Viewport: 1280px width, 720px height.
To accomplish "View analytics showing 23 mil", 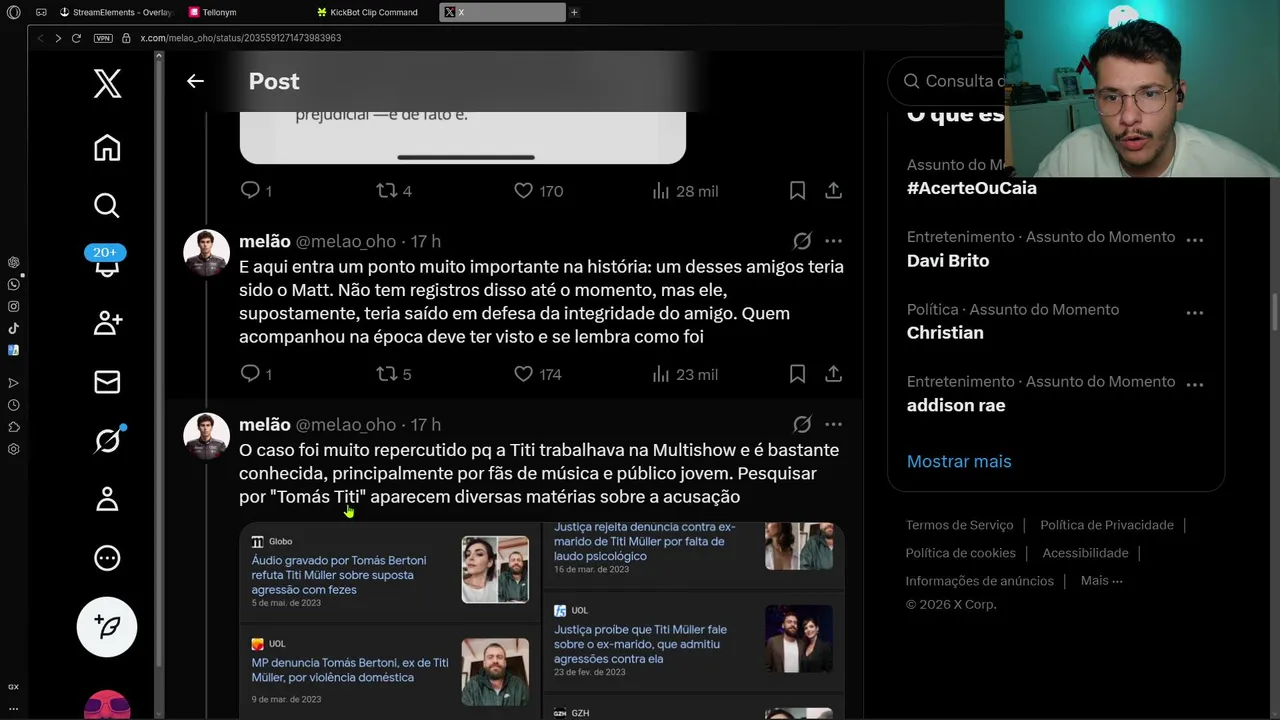I will tap(685, 374).
